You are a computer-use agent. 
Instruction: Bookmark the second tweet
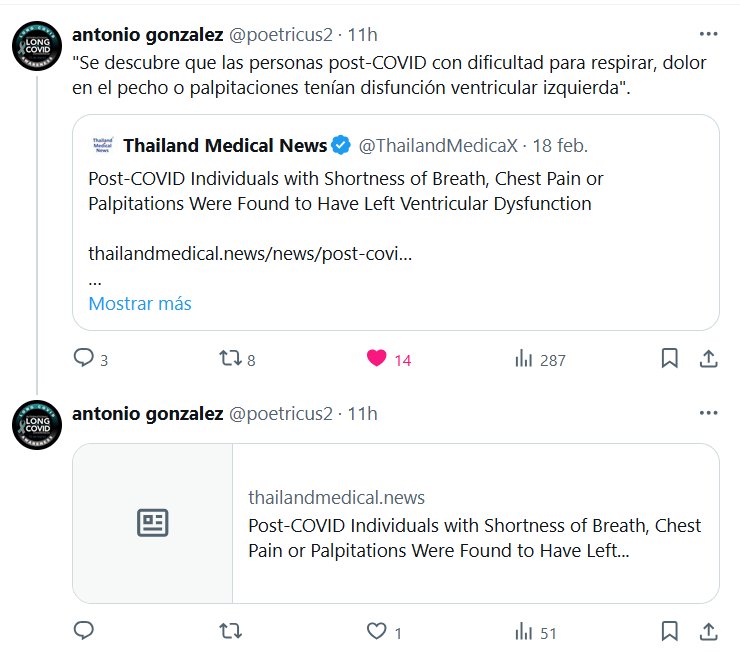[x=670, y=631]
